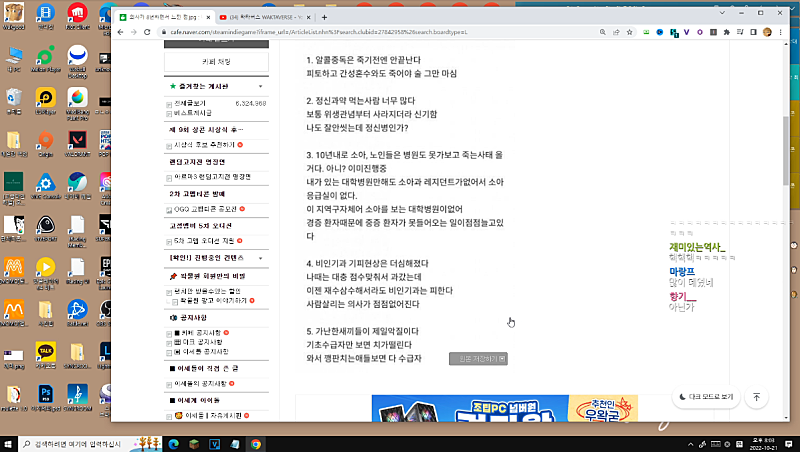This screenshot has width=800, height=452.
Task: Open the OGQ 고멤티콘 공모전 board
Action: click(x=206, y=209)
